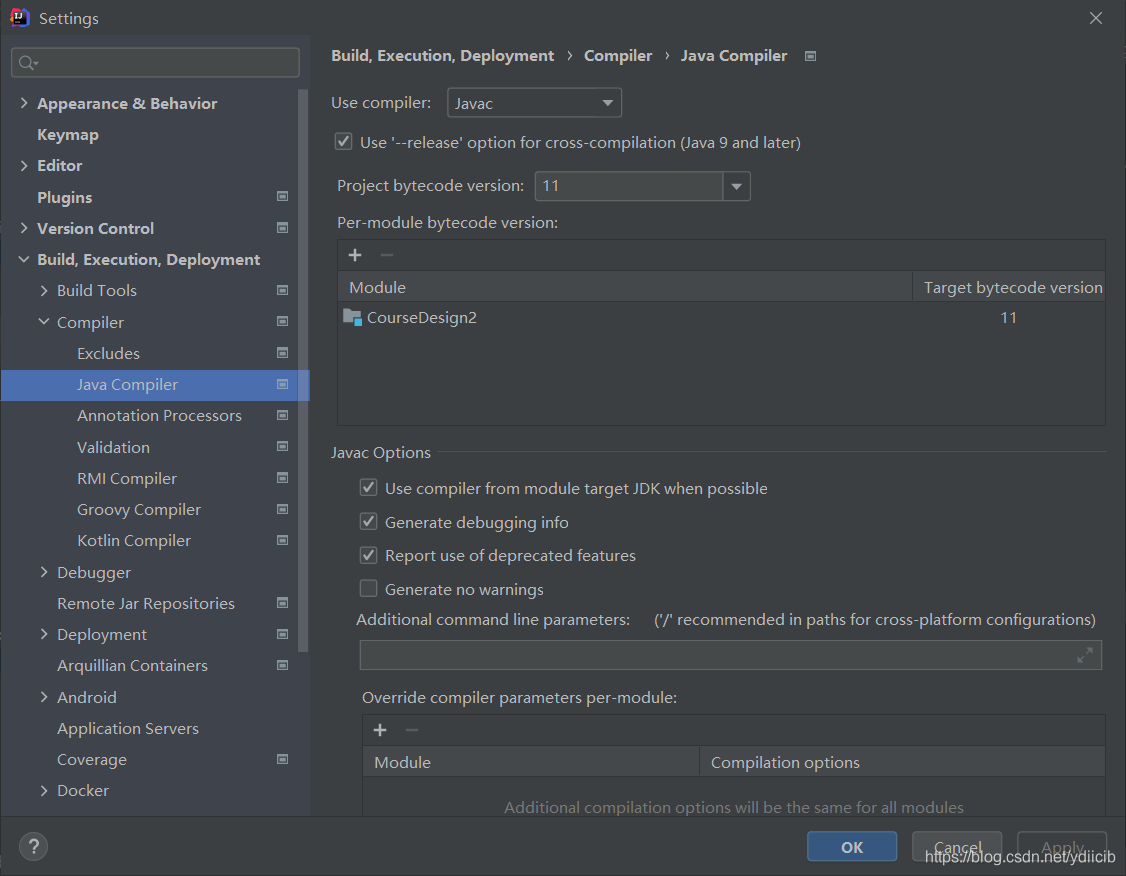Click the project-level icon beside Compiler
The image size is (1126, 876).
click(282, 322)
